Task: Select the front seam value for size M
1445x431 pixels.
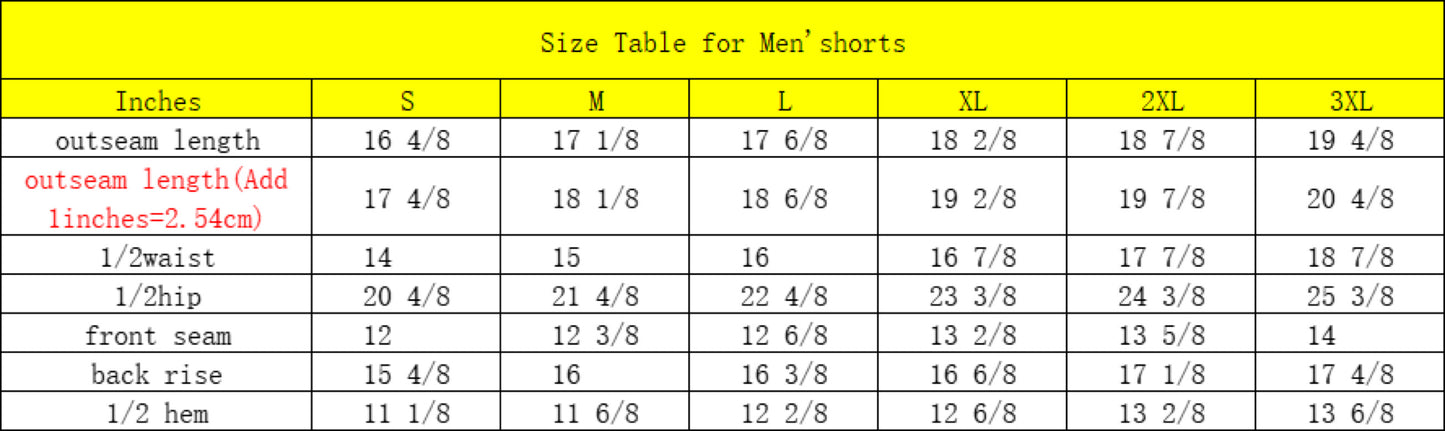Action: point(596,335)
